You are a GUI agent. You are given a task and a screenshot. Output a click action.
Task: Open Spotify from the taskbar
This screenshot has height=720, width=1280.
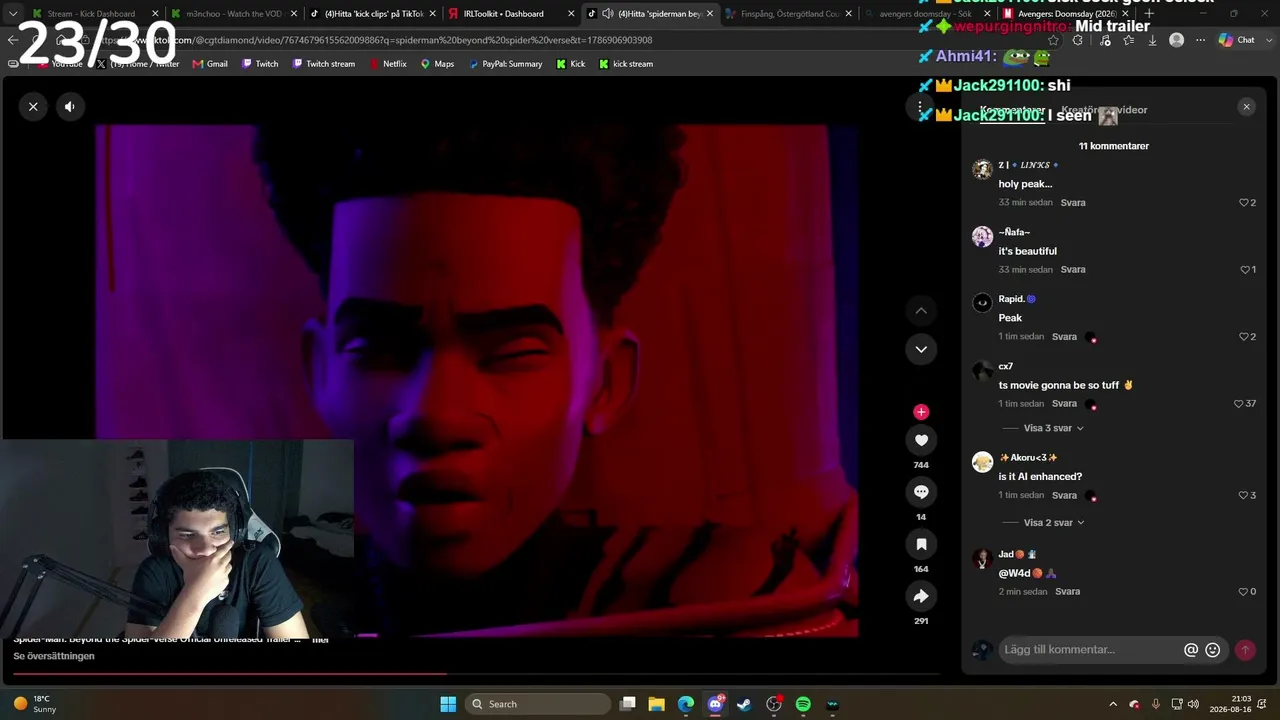pyautogui.click(x=803, y=704)
